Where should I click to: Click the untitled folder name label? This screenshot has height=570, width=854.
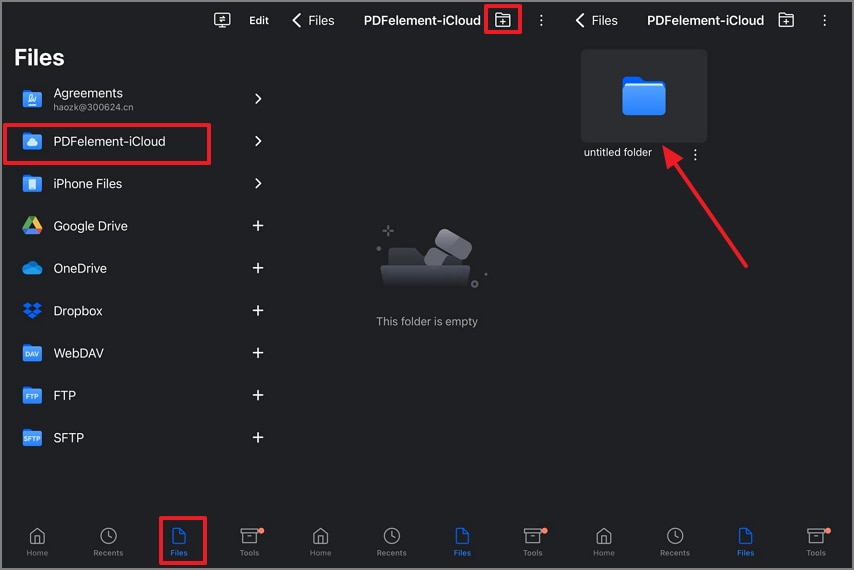pos(618,152)
